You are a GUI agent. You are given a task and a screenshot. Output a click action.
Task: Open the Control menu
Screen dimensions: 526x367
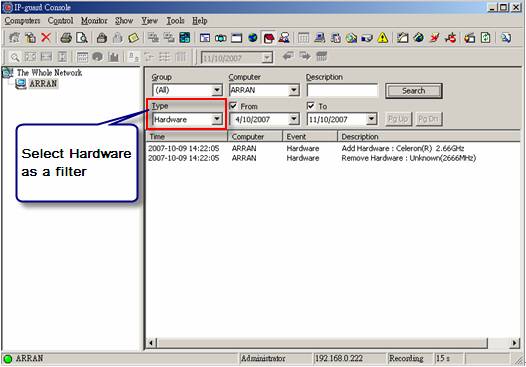(60, 21)
